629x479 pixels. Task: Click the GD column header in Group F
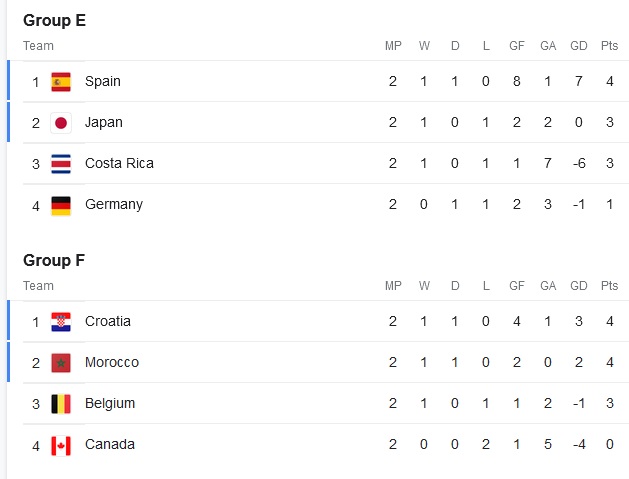pyautogui.click(x=578, y=286)
